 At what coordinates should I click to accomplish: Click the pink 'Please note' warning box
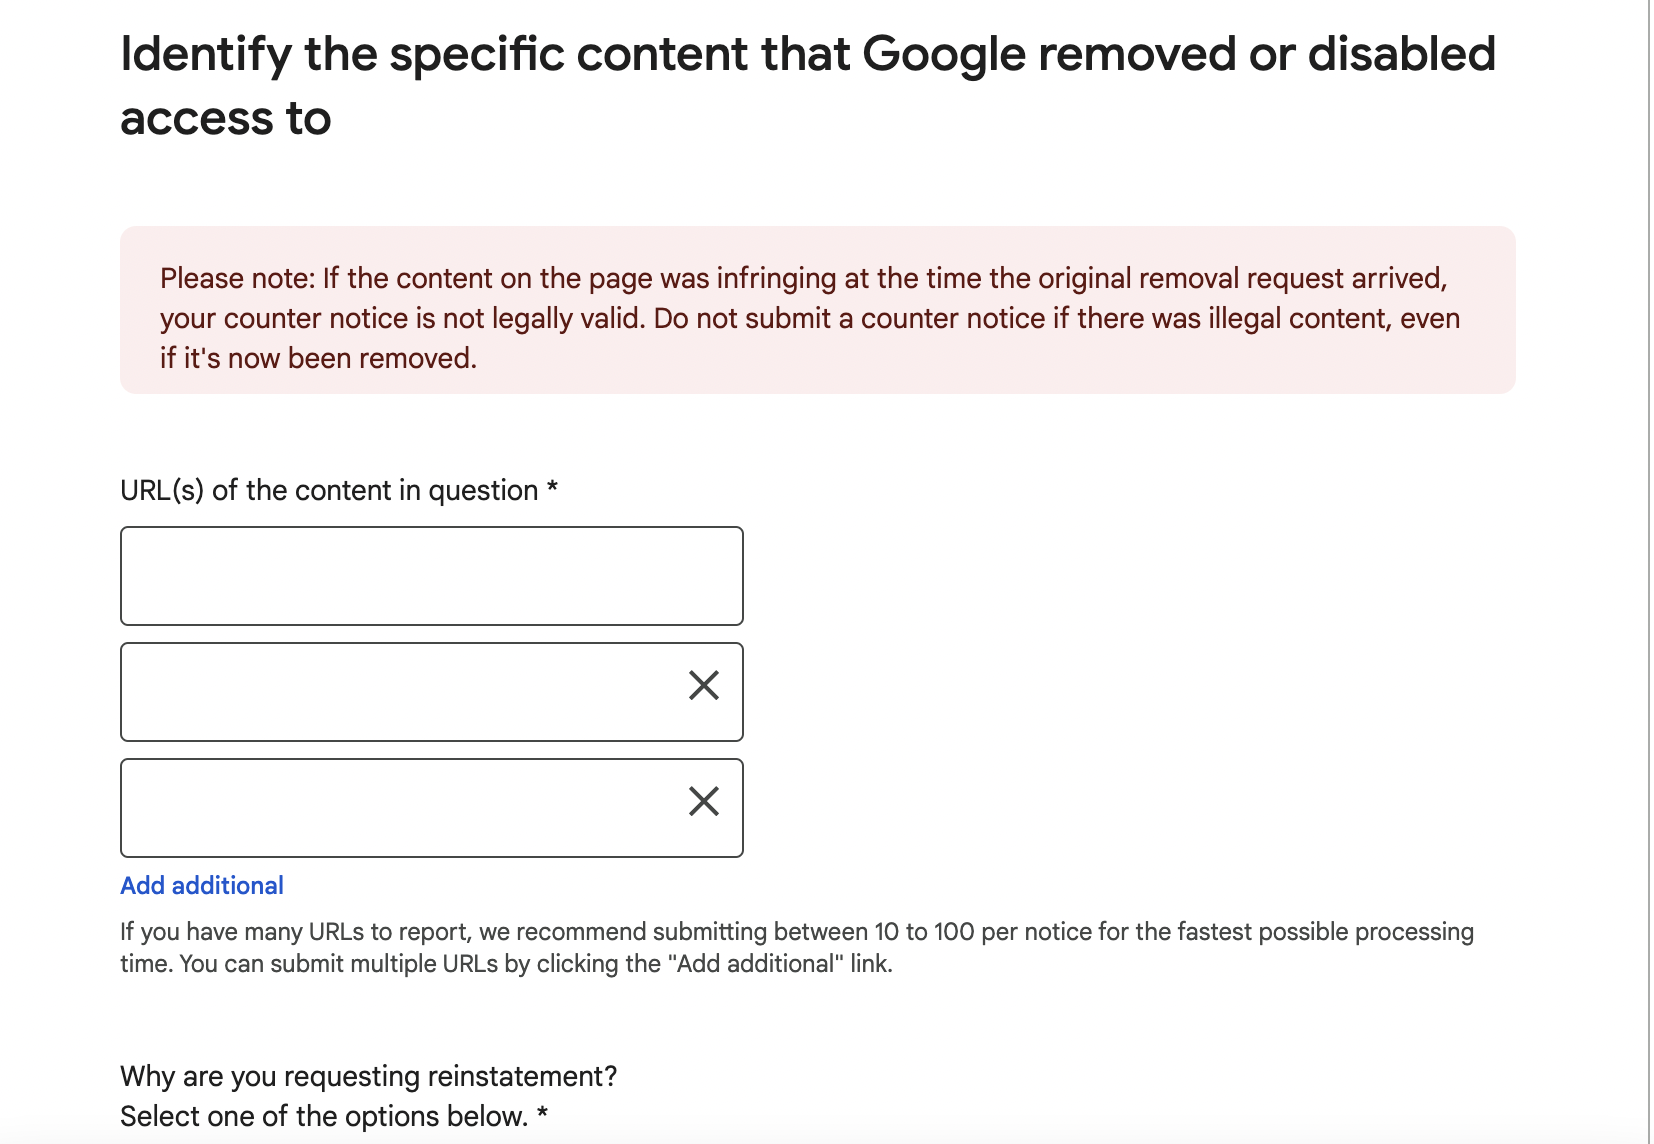coord(817,310)
